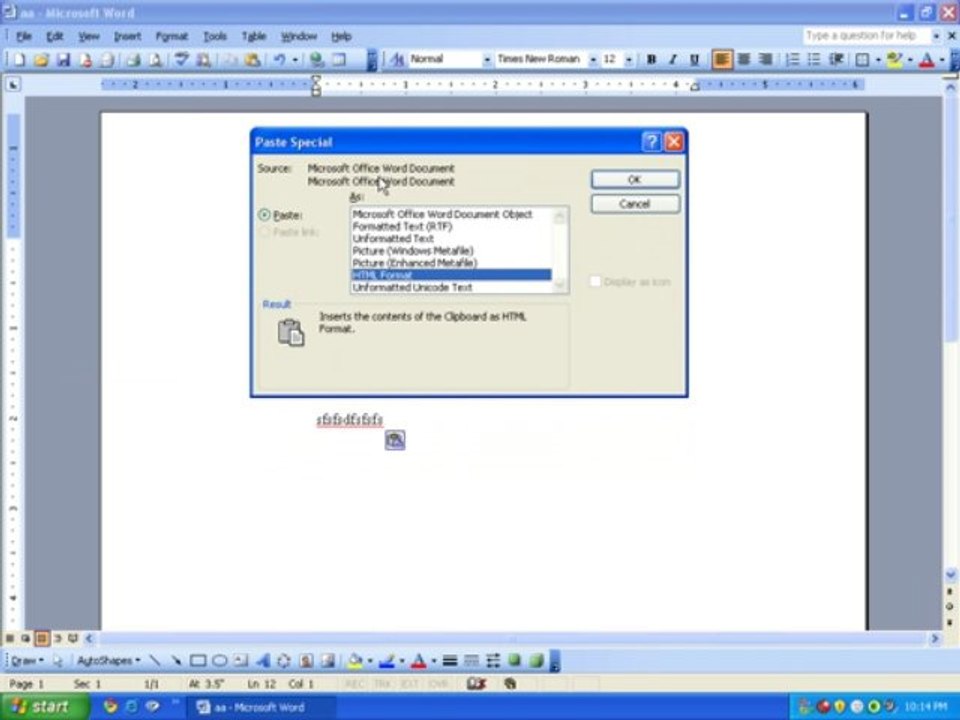Click the Bullets list icon

click(814, 59)
